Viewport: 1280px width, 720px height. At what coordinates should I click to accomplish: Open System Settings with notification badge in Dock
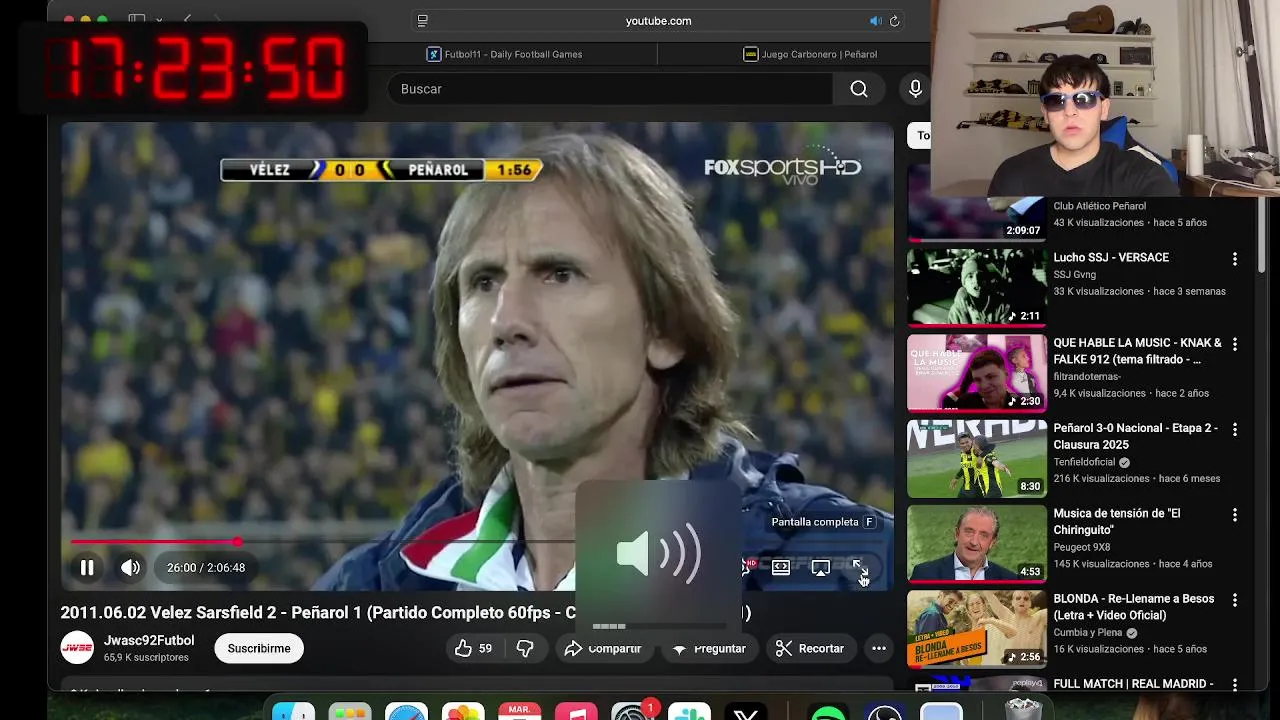632,712
